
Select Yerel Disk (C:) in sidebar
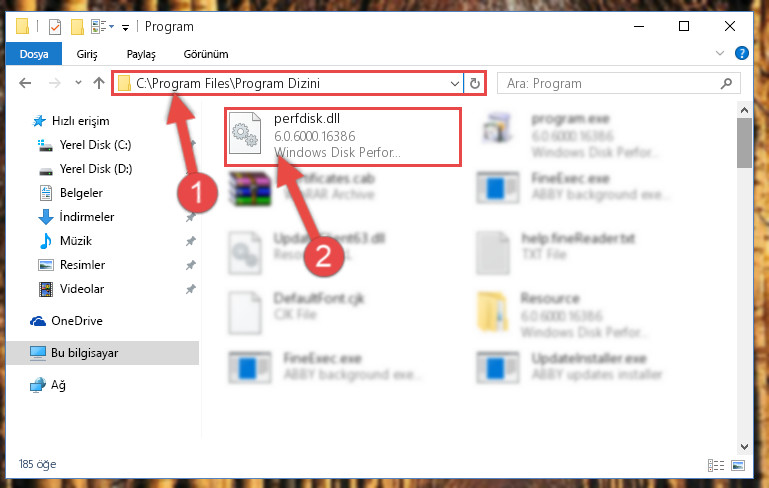[x=95, y=145]
